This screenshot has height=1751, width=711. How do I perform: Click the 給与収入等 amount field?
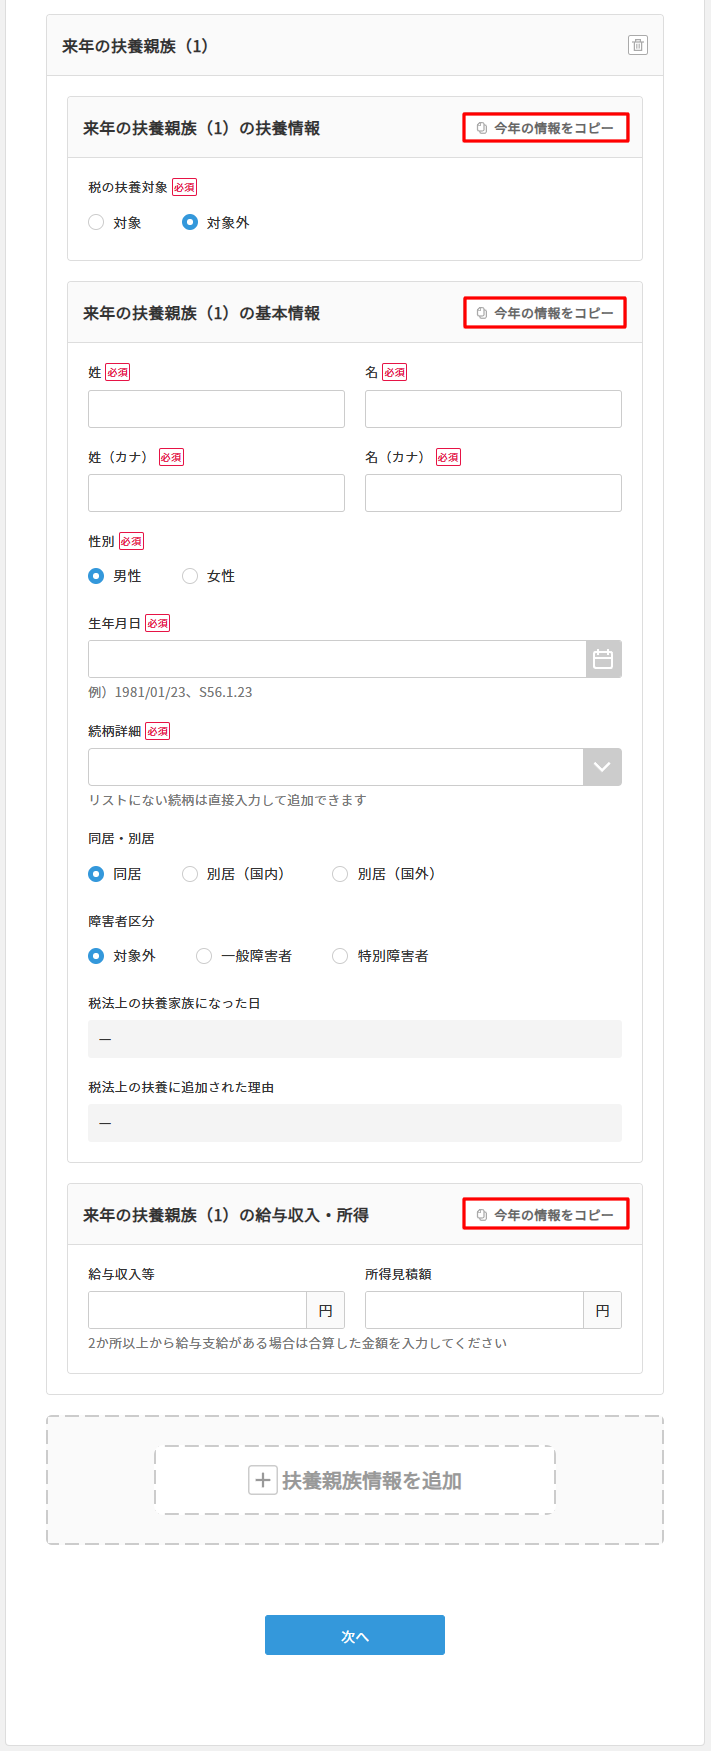(197, 1310)
